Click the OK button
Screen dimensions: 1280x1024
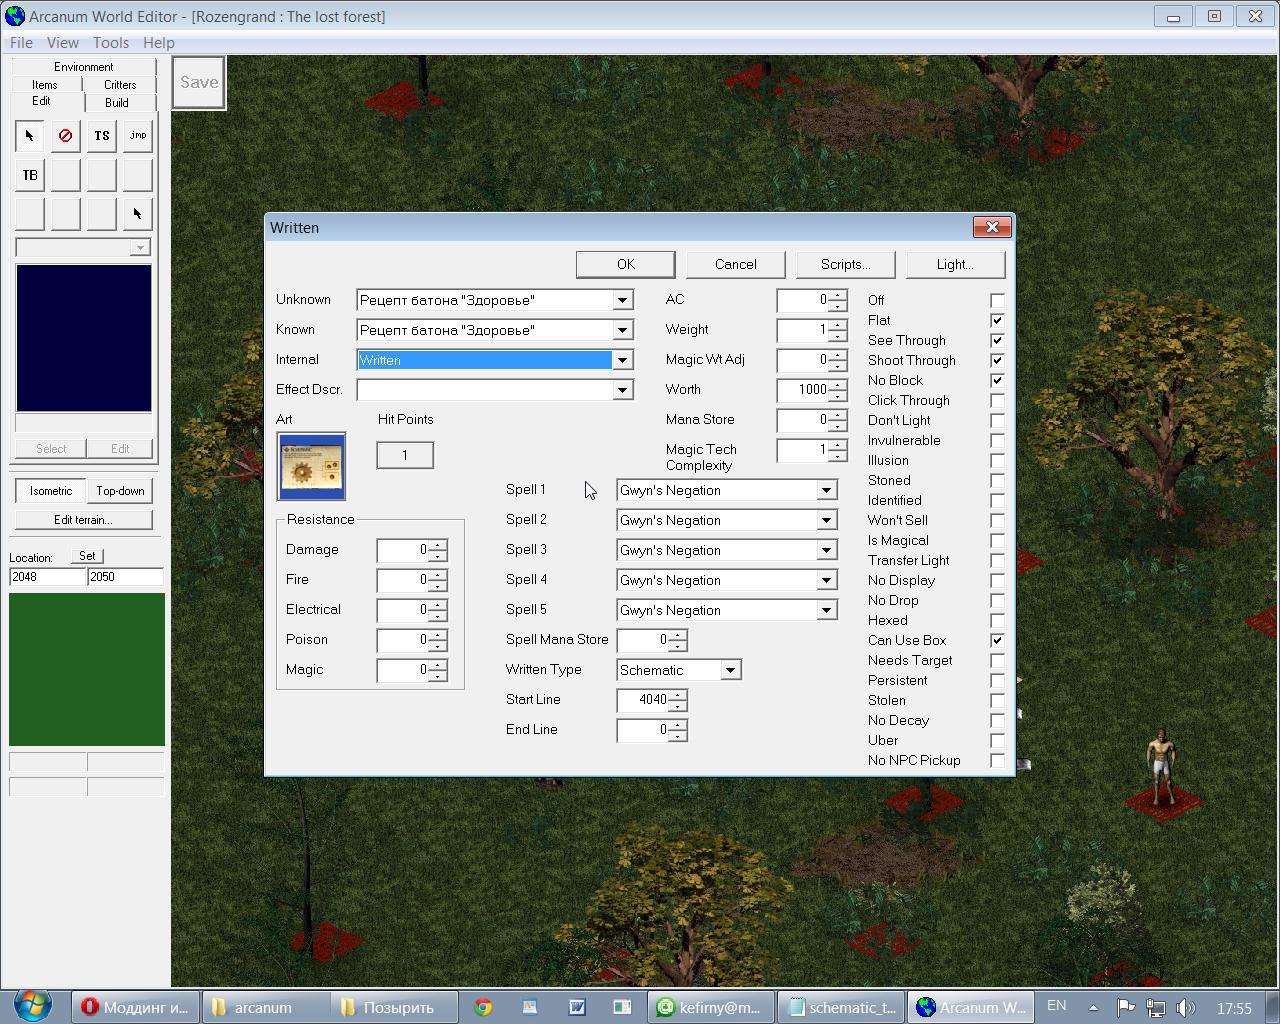point(625,264)
